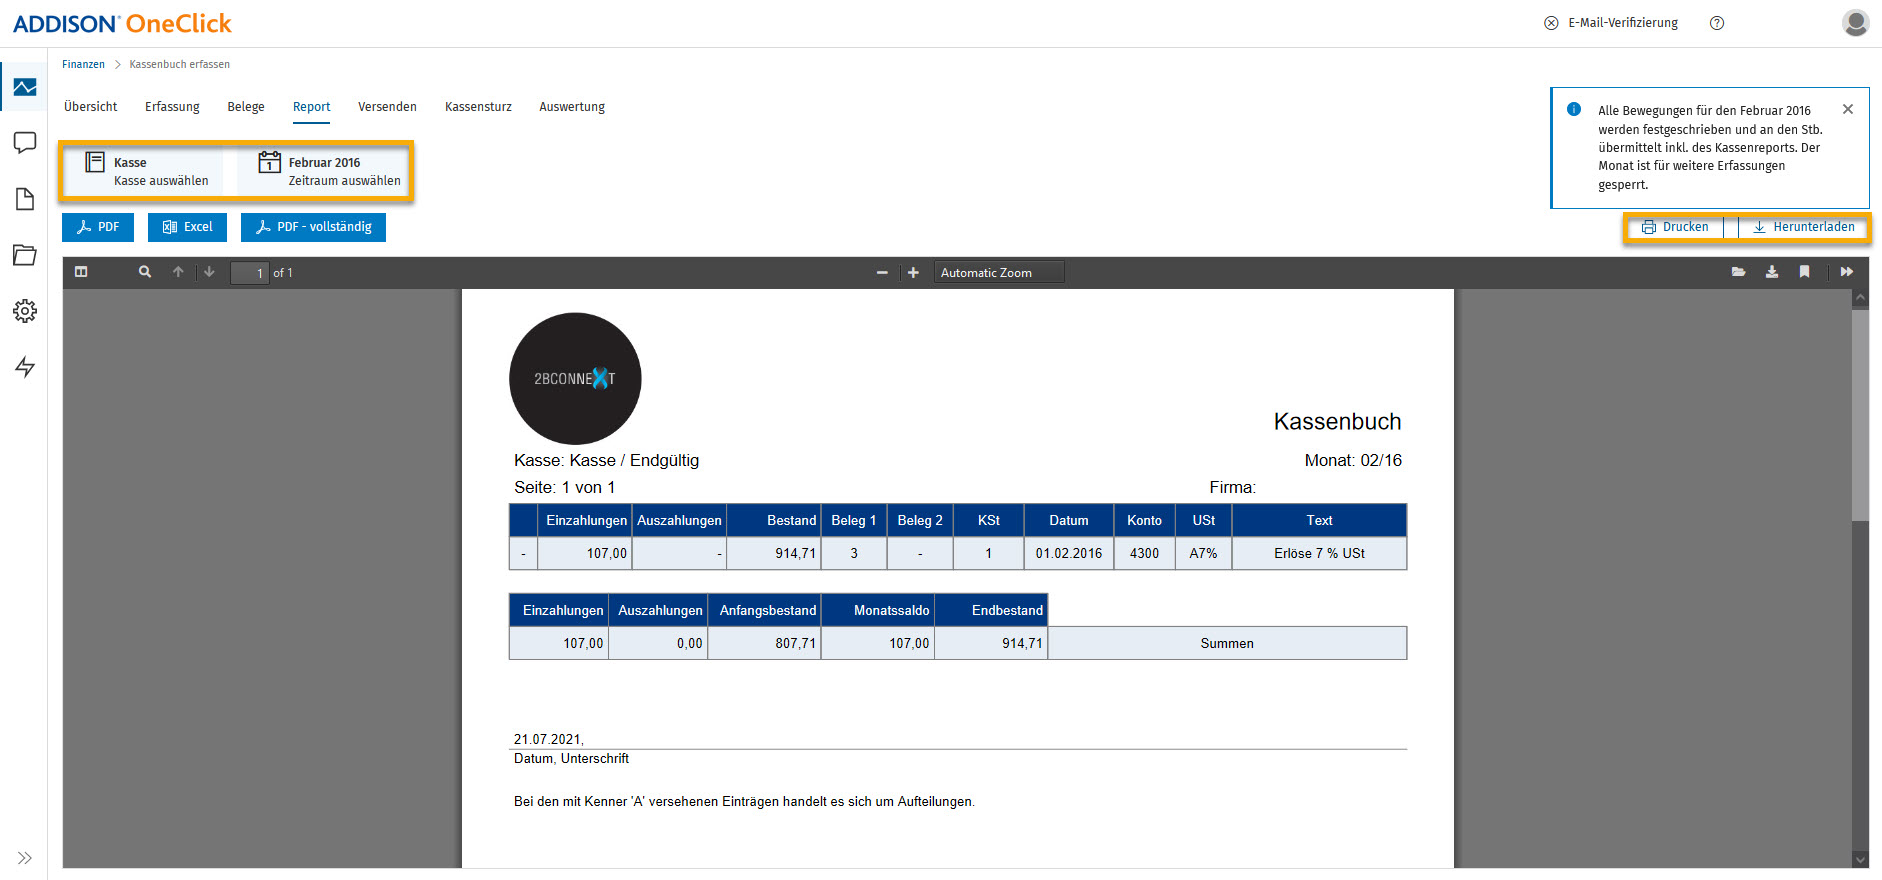Toggle PDF viewer sidebar
The height and width of the screenshot is (880, 1882).
(x=81, y=272)
